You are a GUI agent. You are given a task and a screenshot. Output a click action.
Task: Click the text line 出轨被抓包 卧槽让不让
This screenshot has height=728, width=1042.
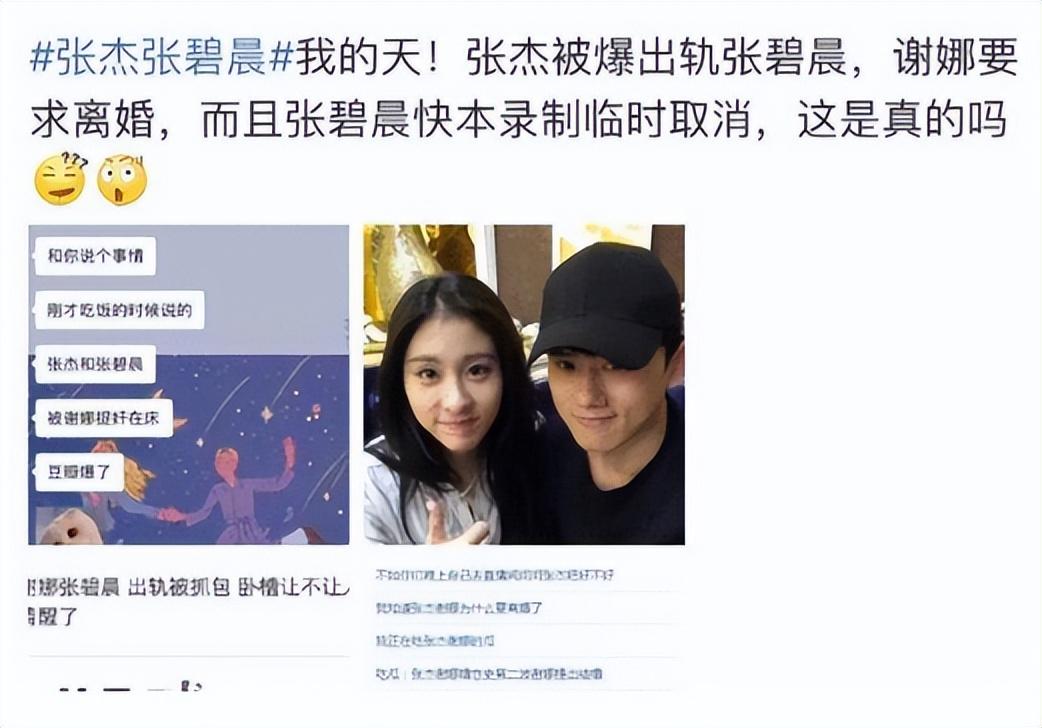[238, 587]
